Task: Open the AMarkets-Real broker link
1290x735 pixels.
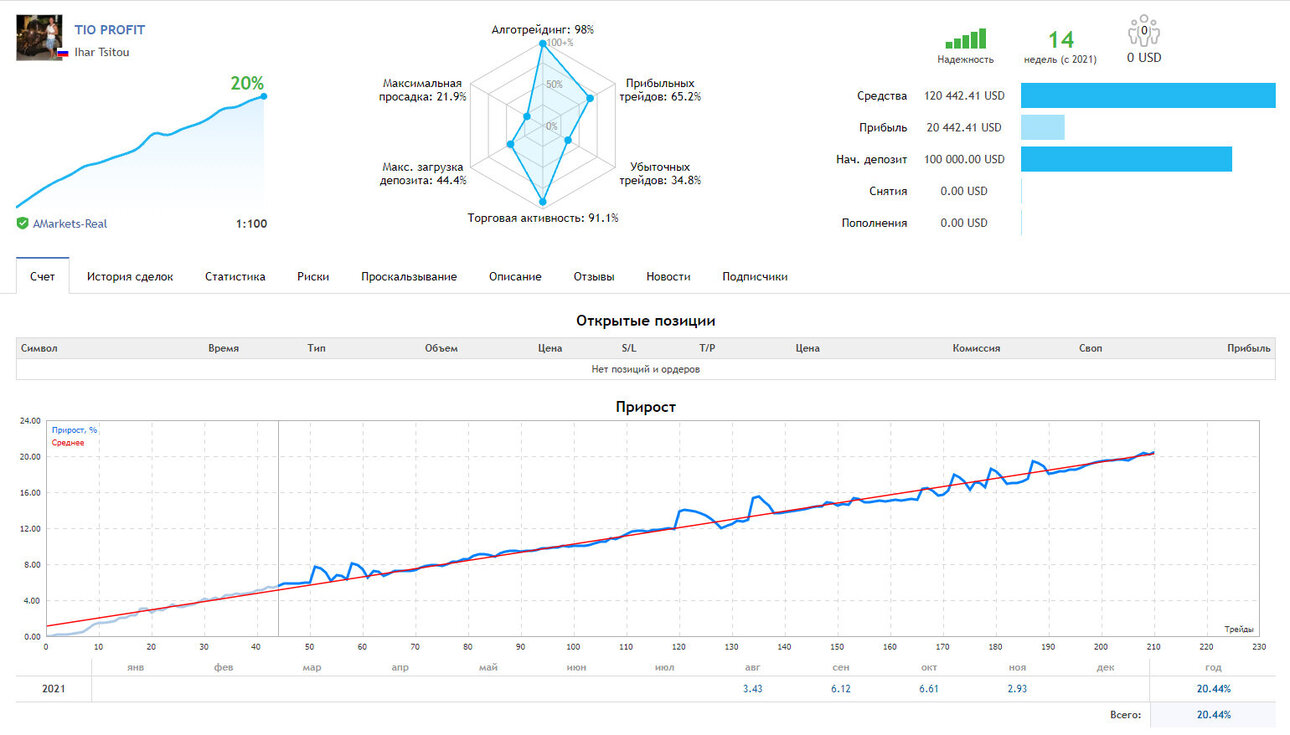Action: coord(70,224)
